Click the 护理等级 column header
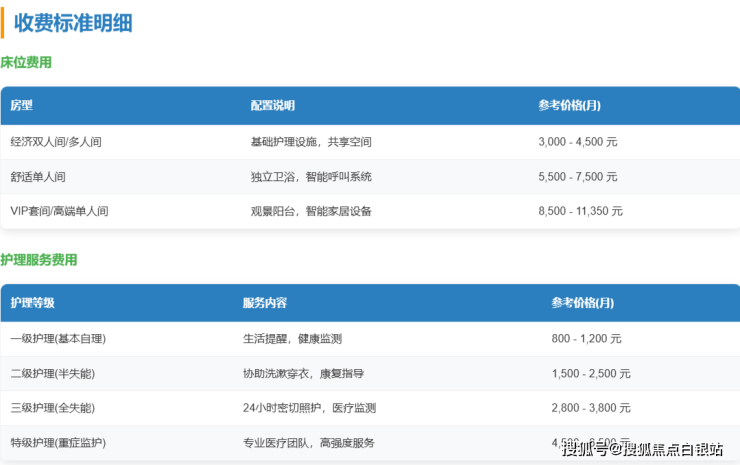This screenshot has width=740, height=465. [x=33, y=303]
